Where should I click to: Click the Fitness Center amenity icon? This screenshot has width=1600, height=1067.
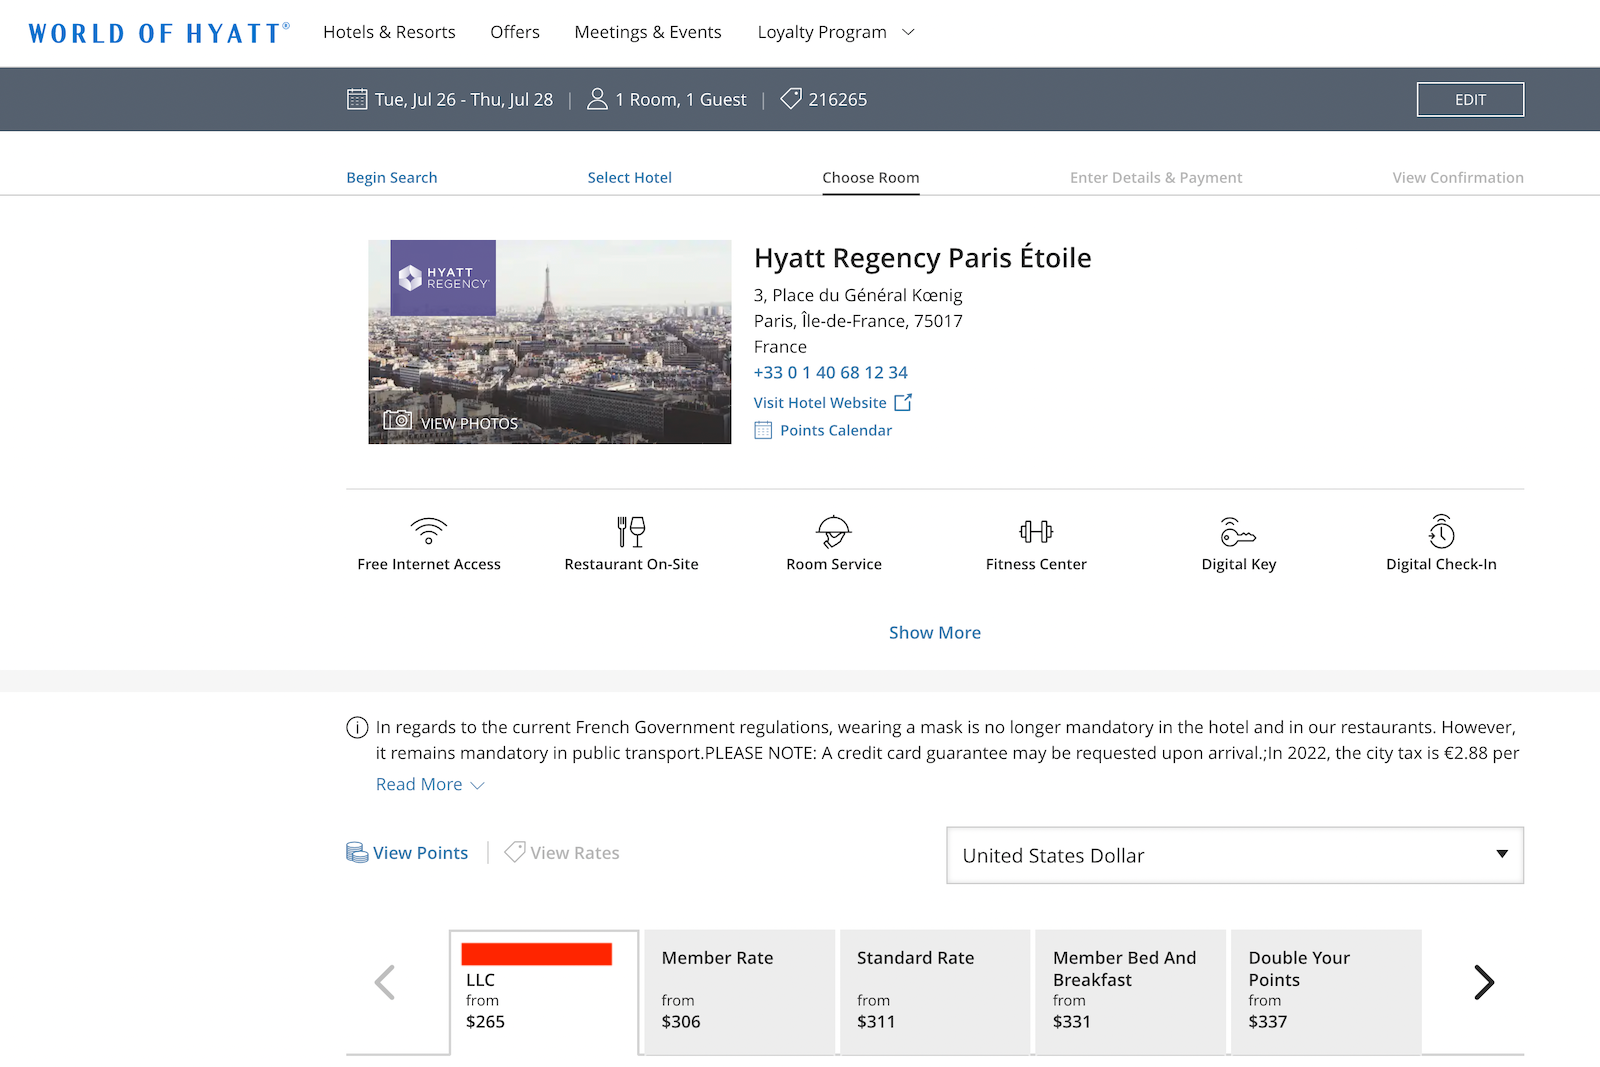pyautogui.click(x=1035, y=533)
